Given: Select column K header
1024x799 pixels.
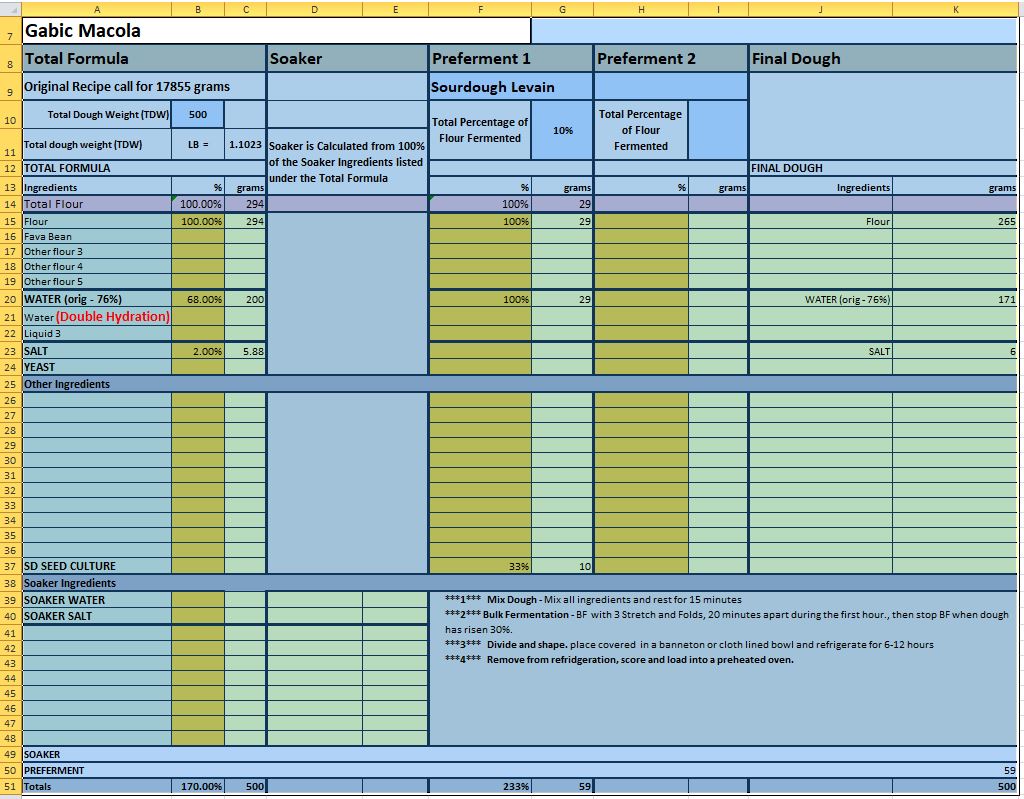Looking at the screenshot, I should 955,8.
